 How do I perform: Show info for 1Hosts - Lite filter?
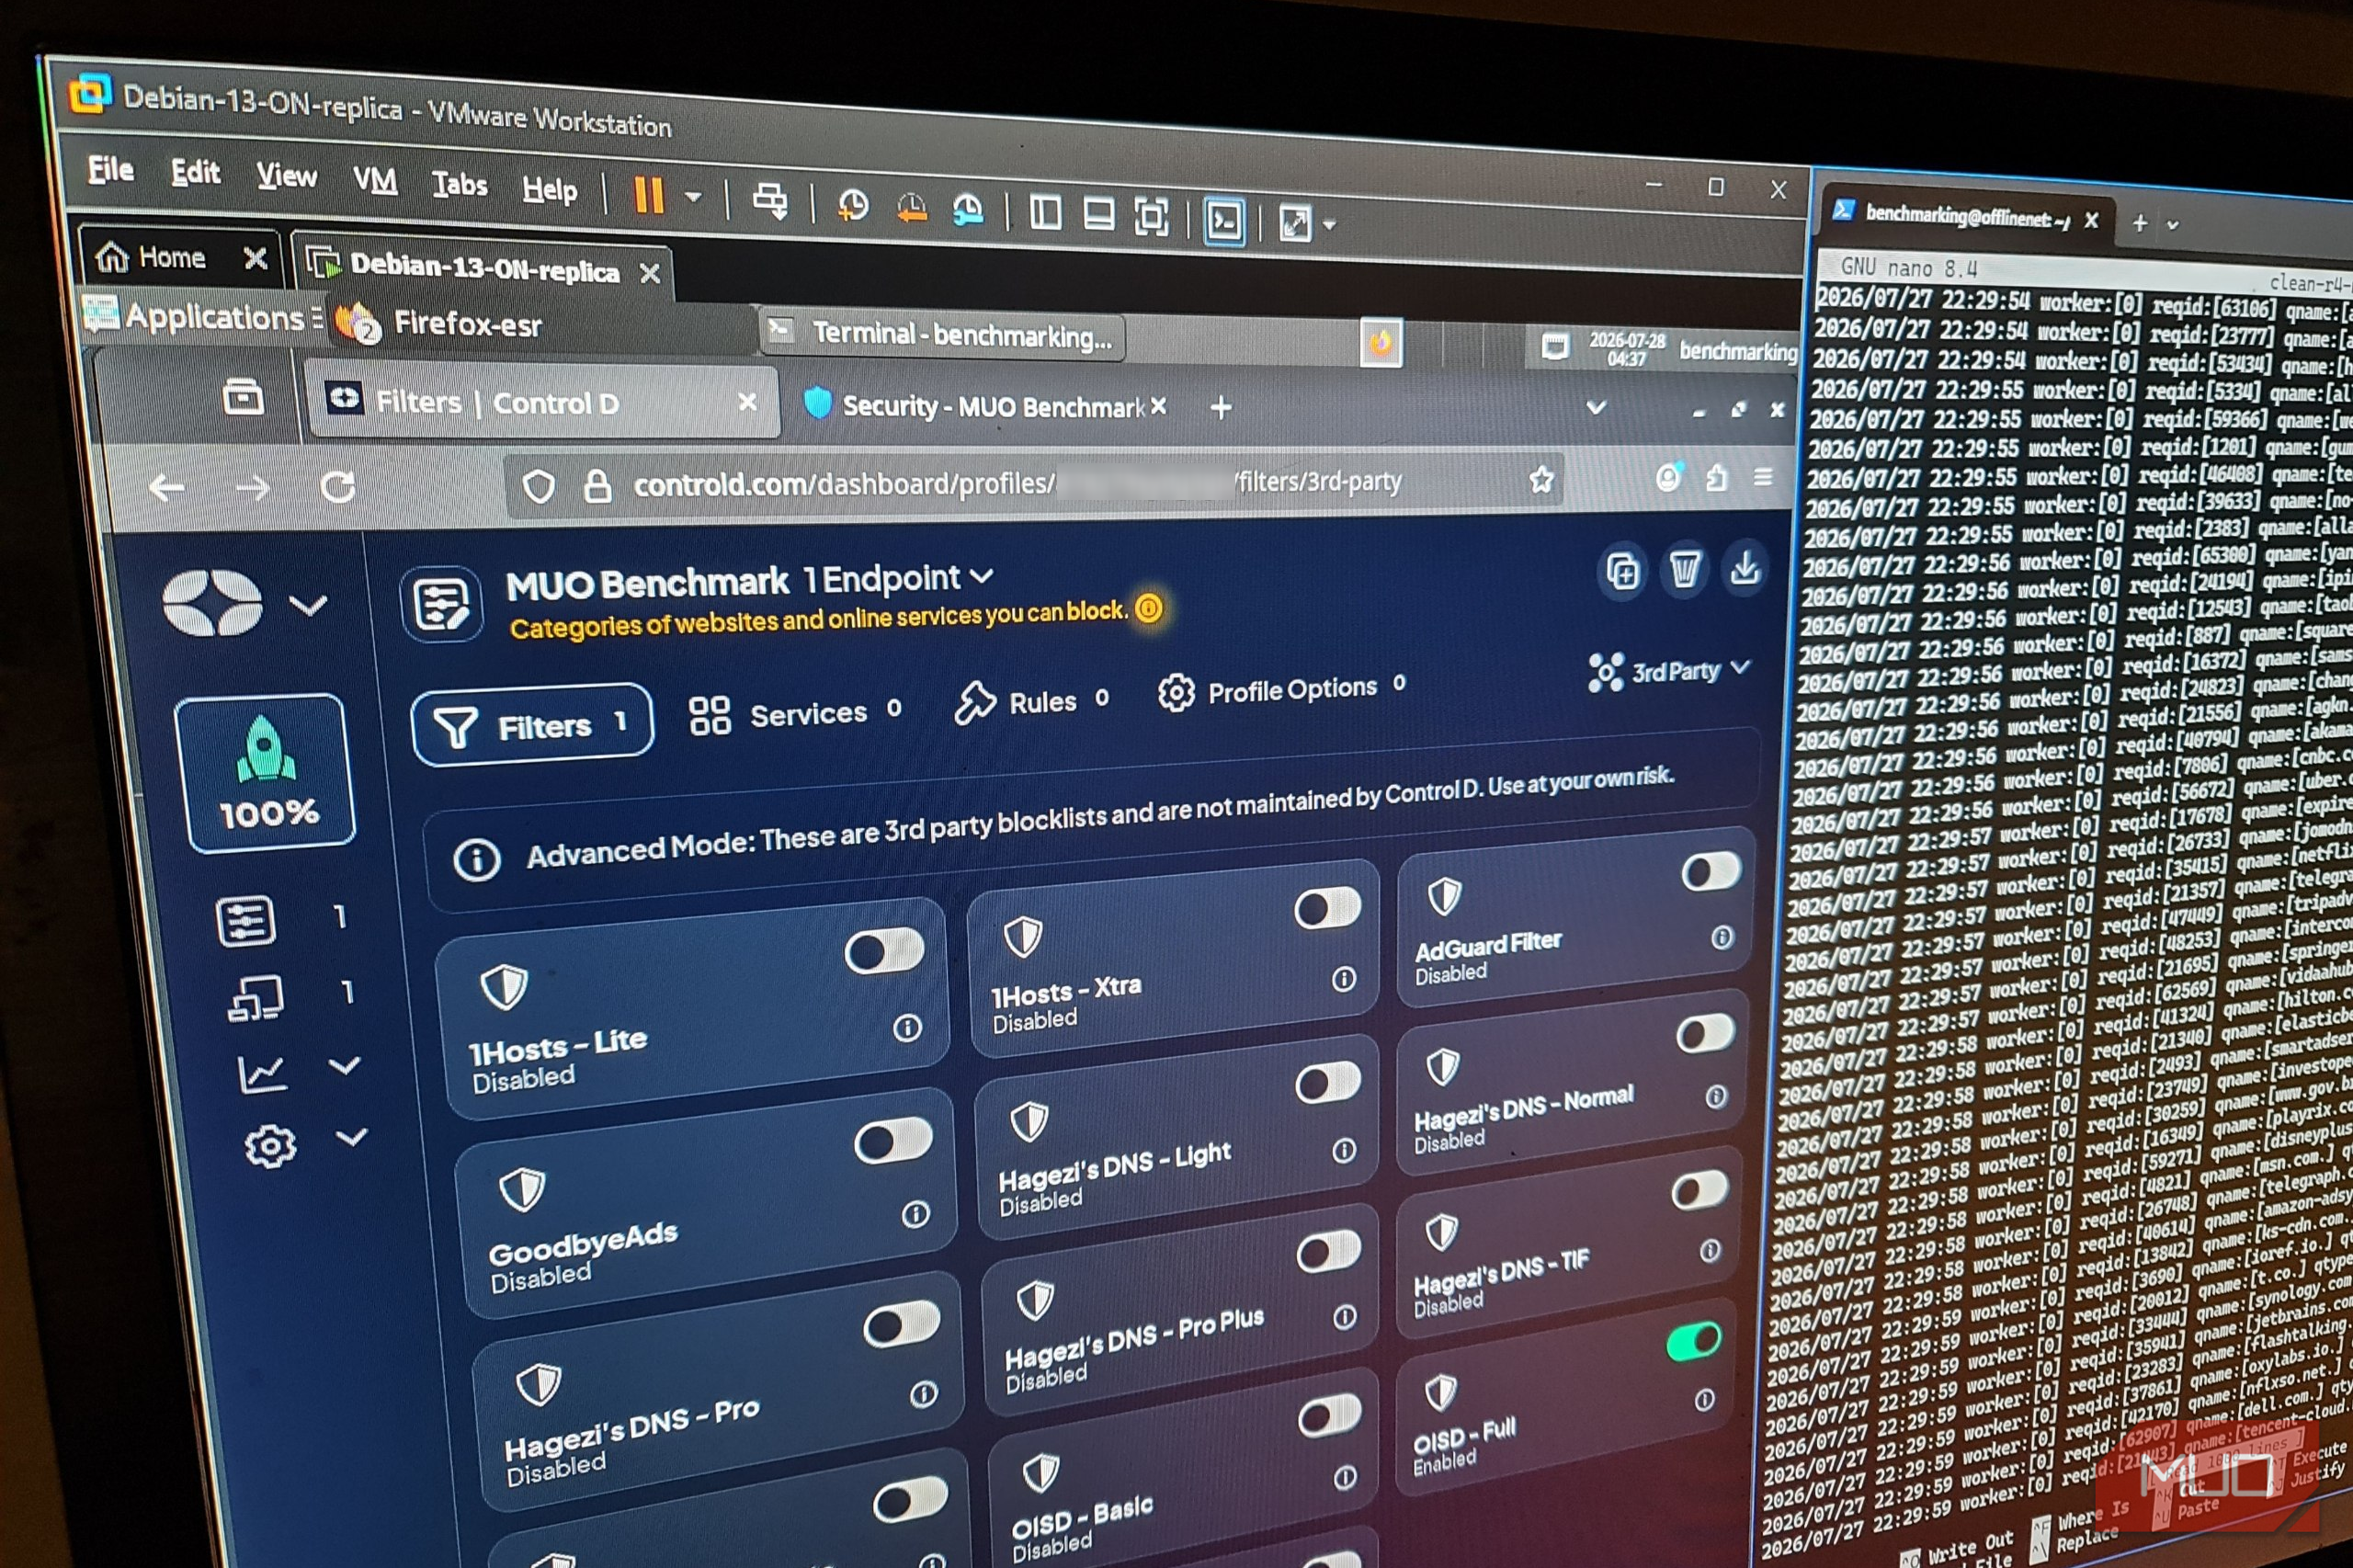[907, 1027]
